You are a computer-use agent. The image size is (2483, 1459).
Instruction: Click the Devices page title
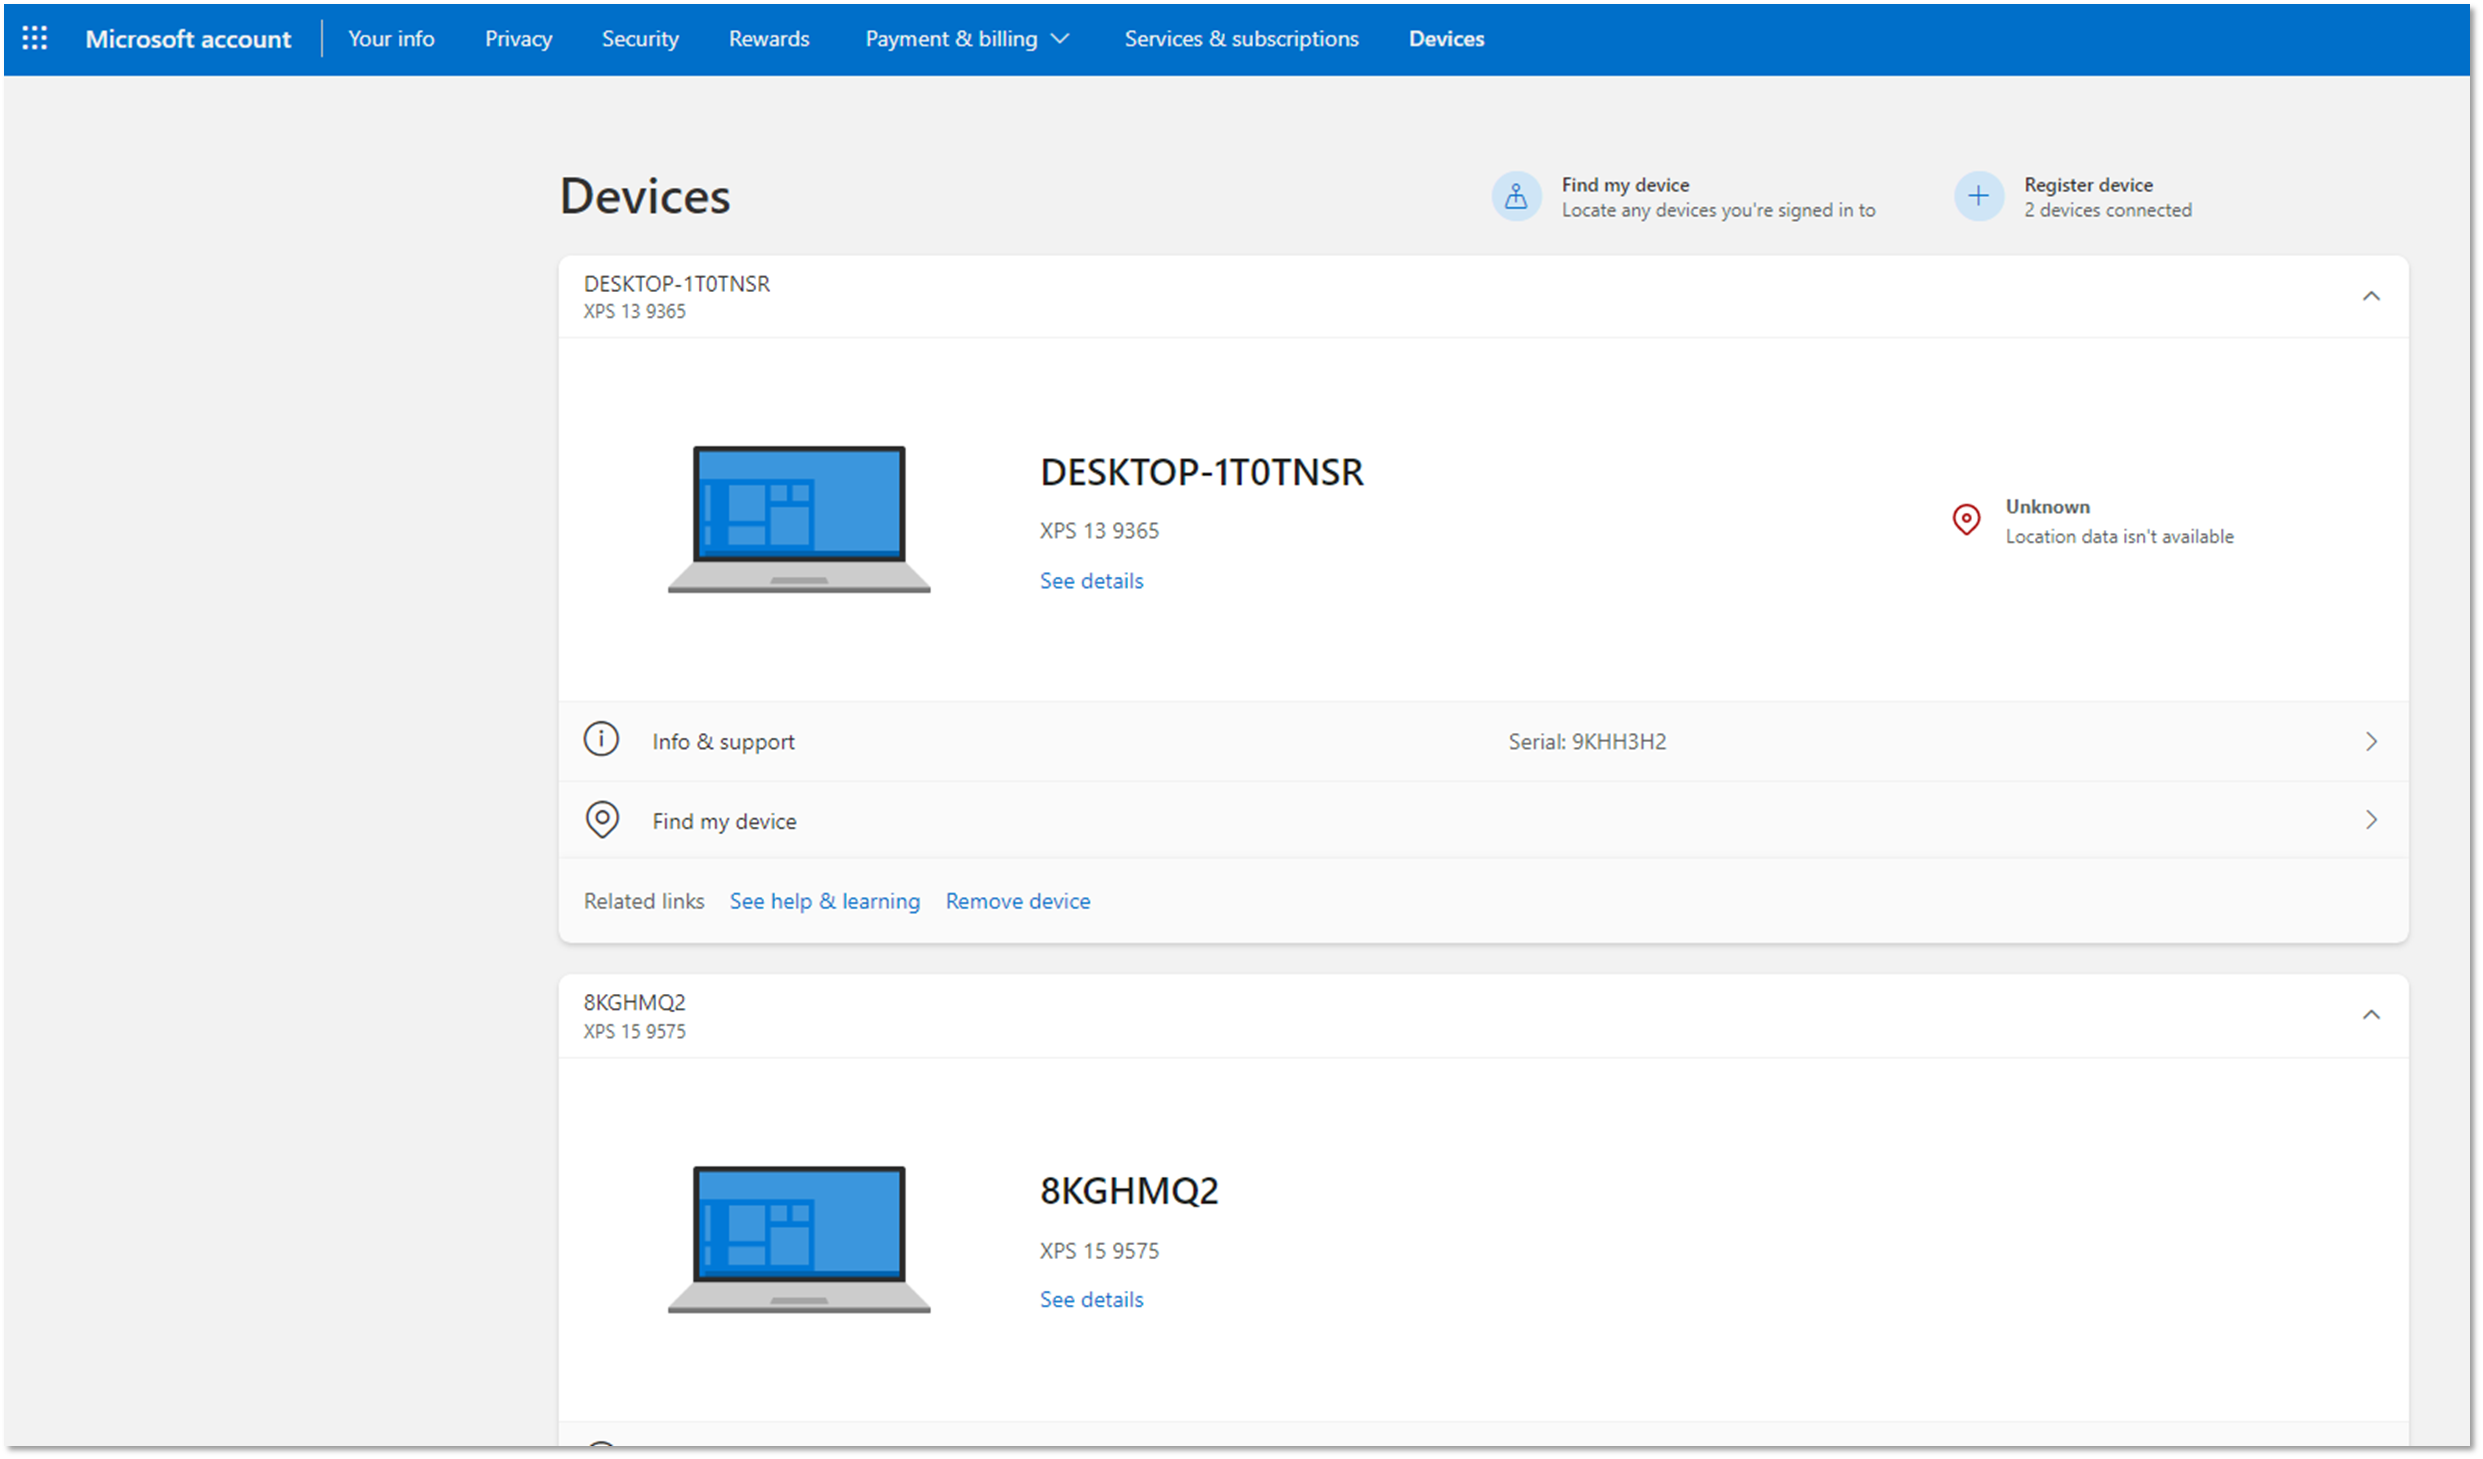[x=645, y=196]
